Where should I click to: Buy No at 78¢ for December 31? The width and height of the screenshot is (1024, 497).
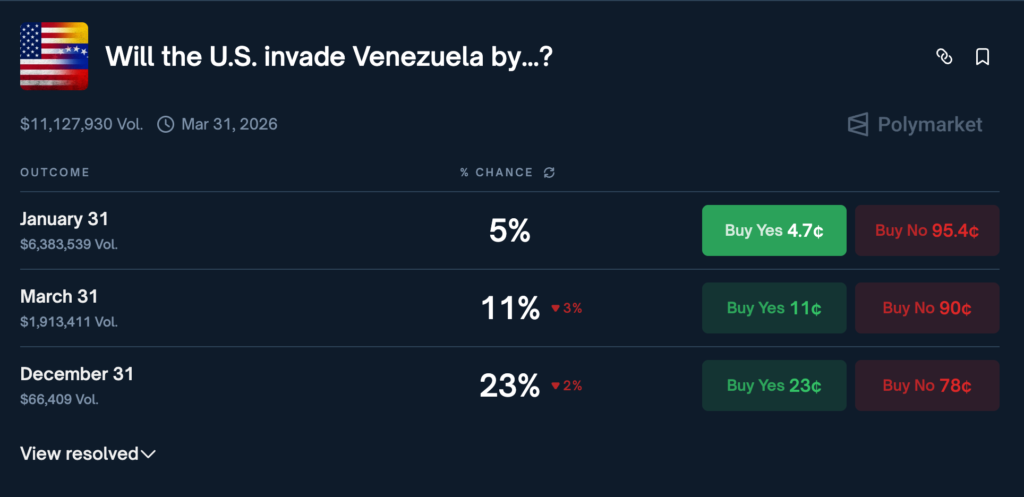[x=927, y=385]
